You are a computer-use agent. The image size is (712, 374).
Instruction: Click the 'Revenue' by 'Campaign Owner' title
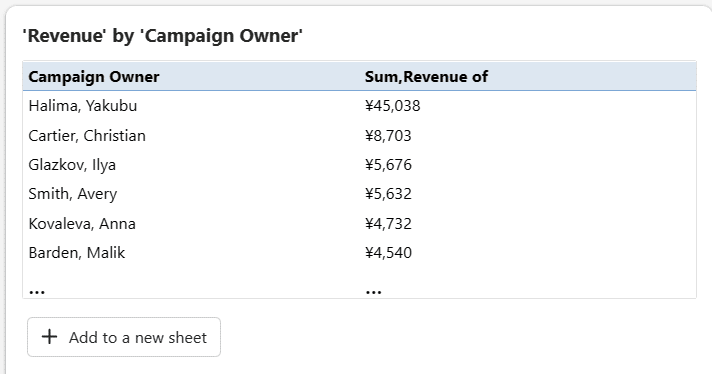[x=163, y=36]
